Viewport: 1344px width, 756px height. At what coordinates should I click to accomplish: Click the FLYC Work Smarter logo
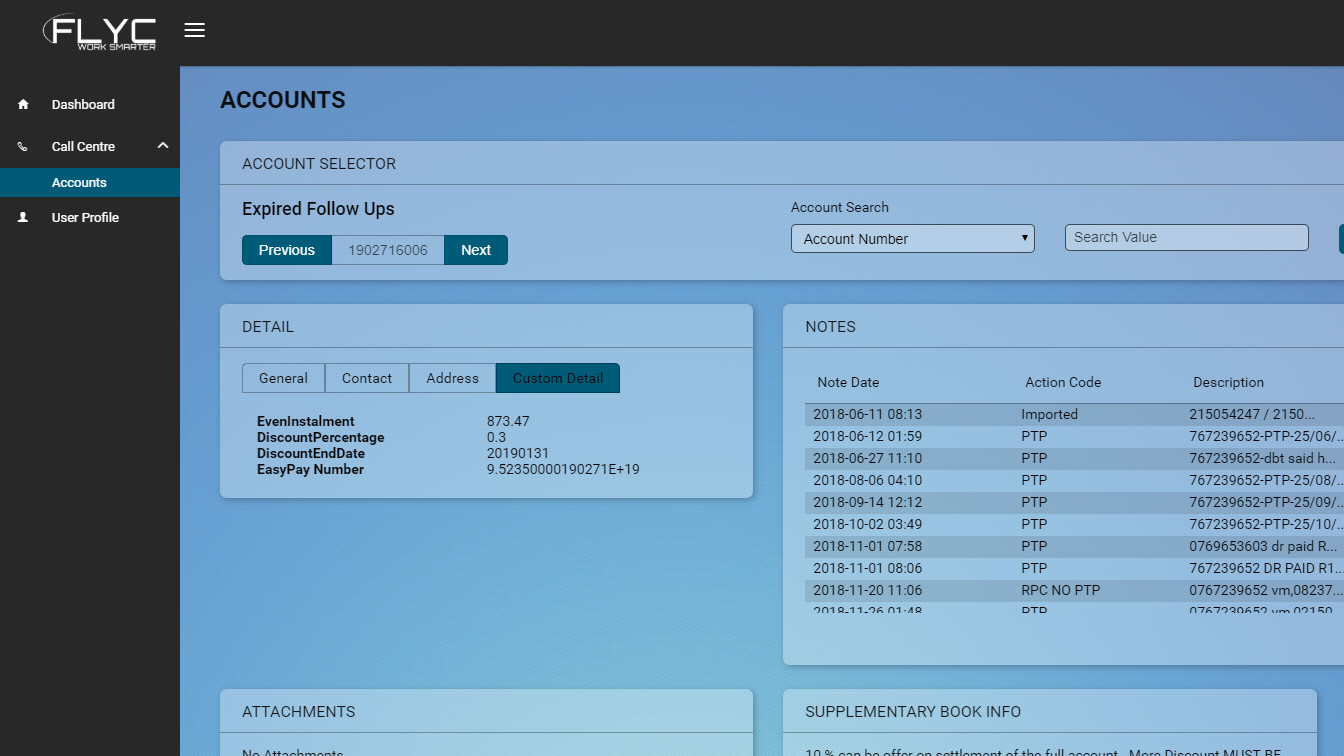tap(100, 32)
